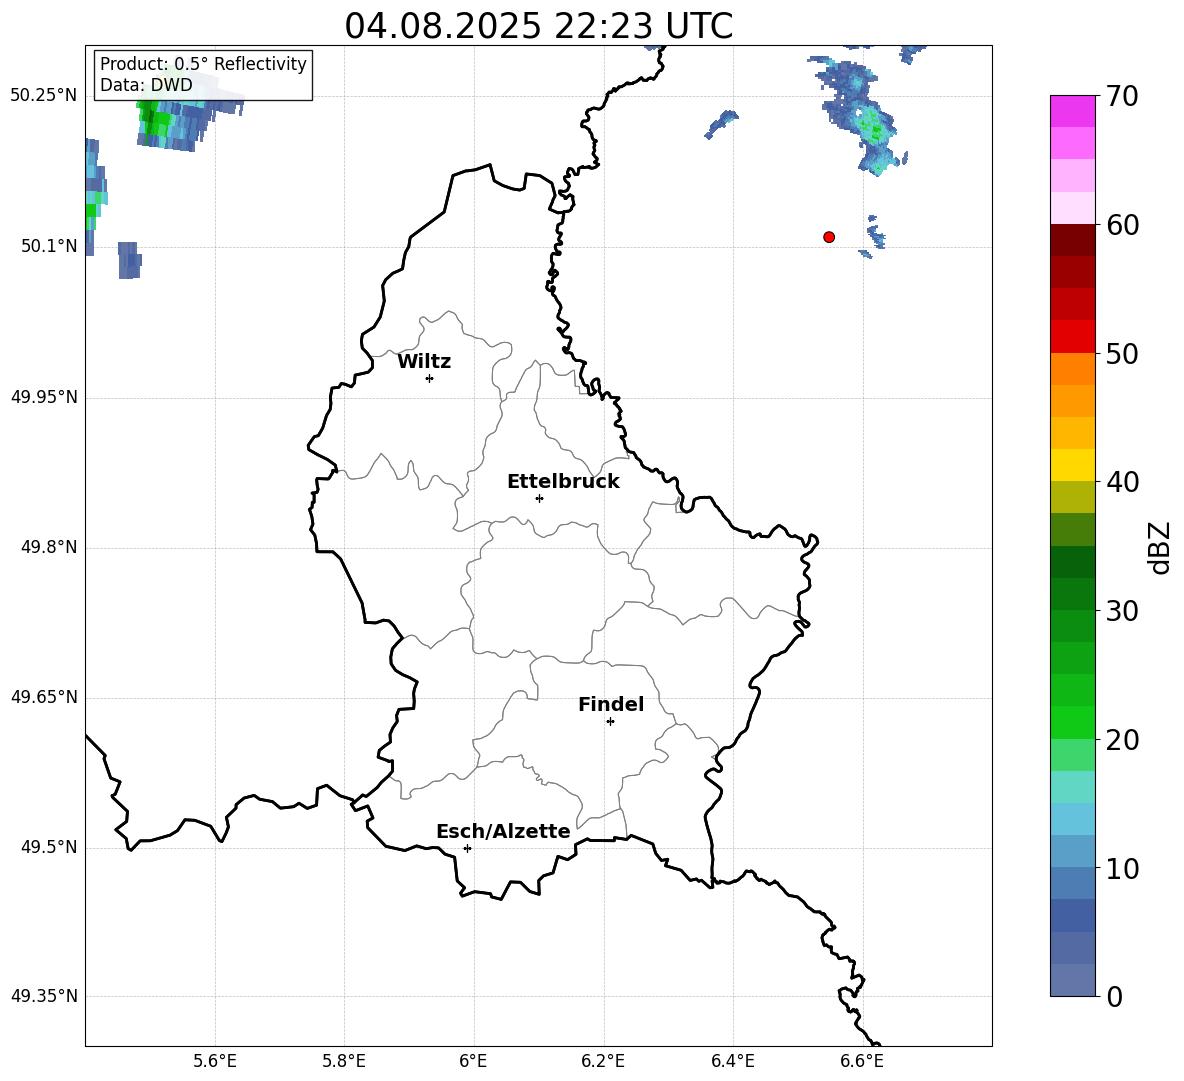This screenshot has height=1081, width=1184.
Task: Click the 30 value on colorbar
Action: [1122, 611]
